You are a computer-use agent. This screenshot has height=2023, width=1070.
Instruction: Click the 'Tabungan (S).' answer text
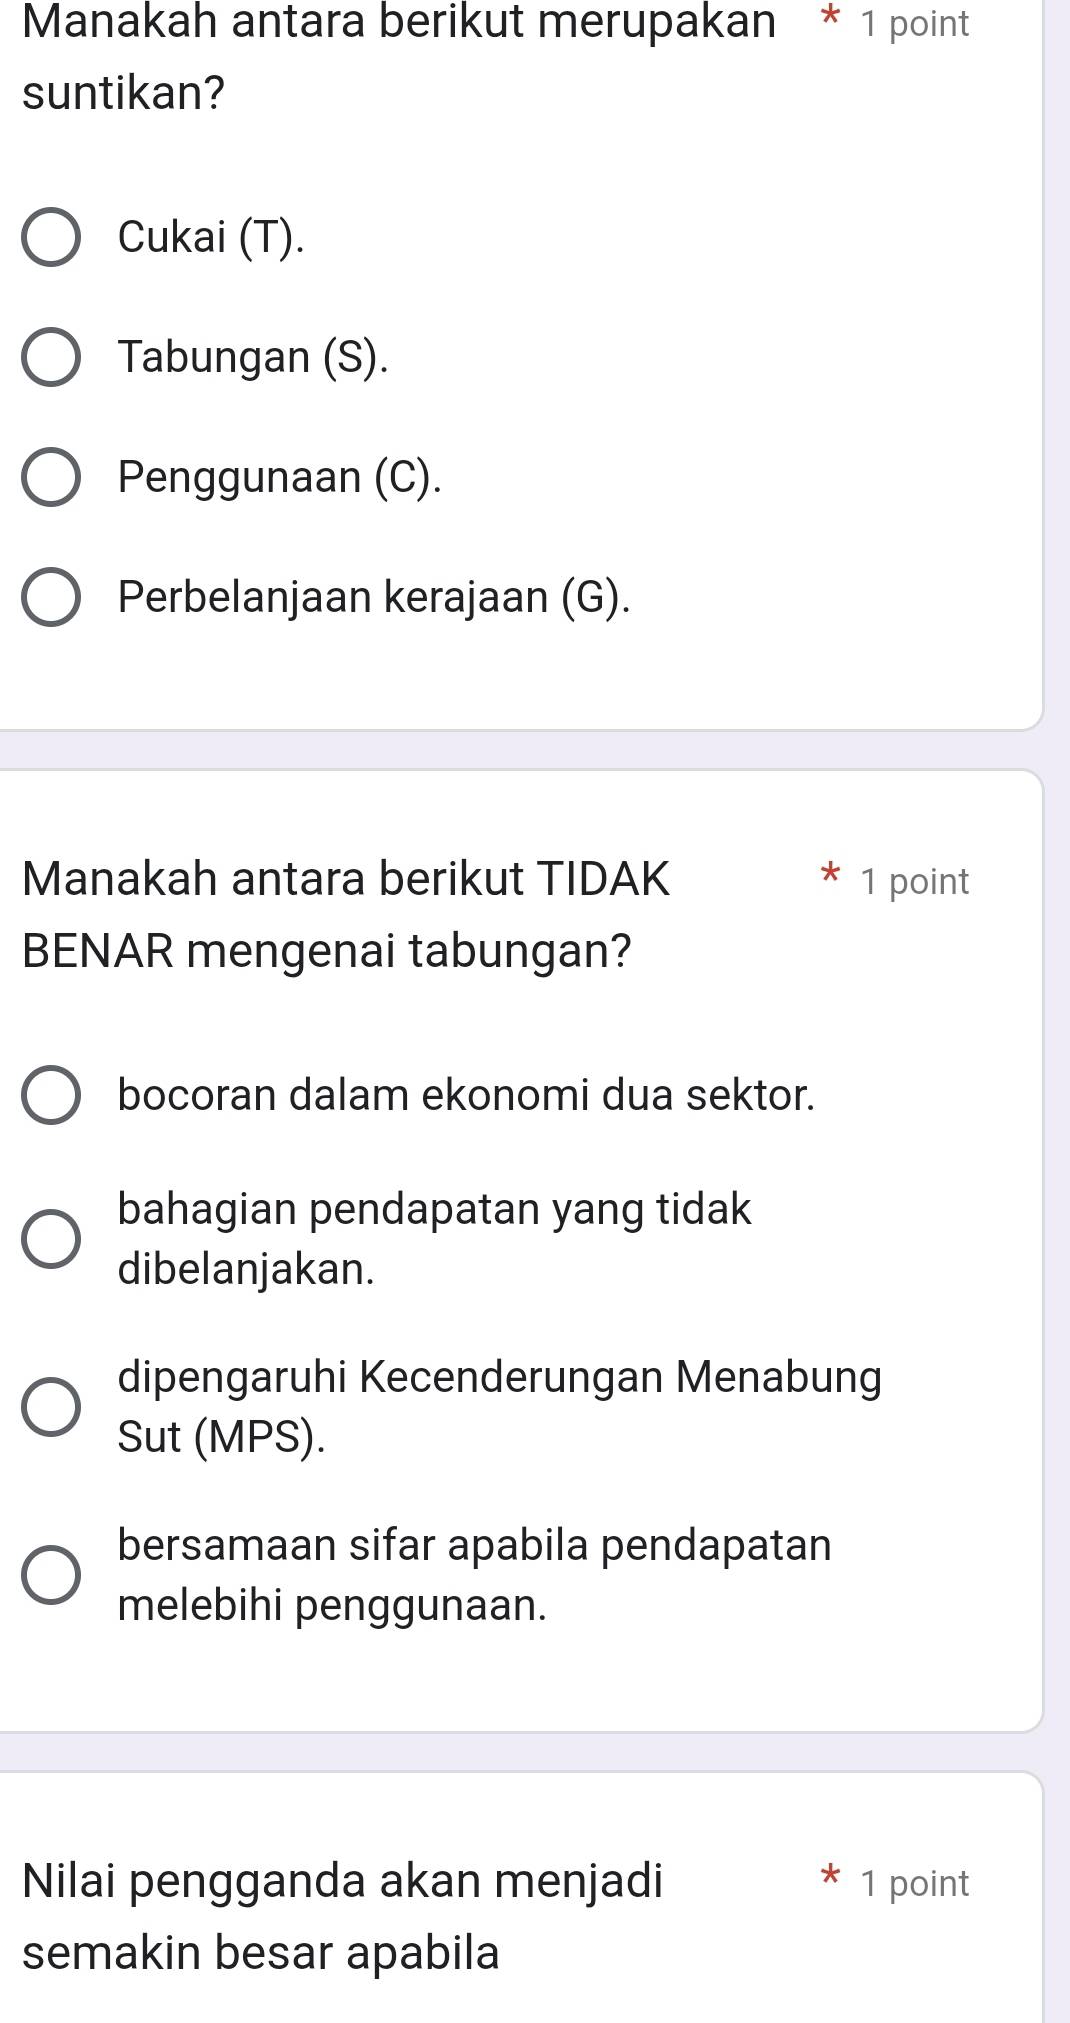tap(253, 357)
